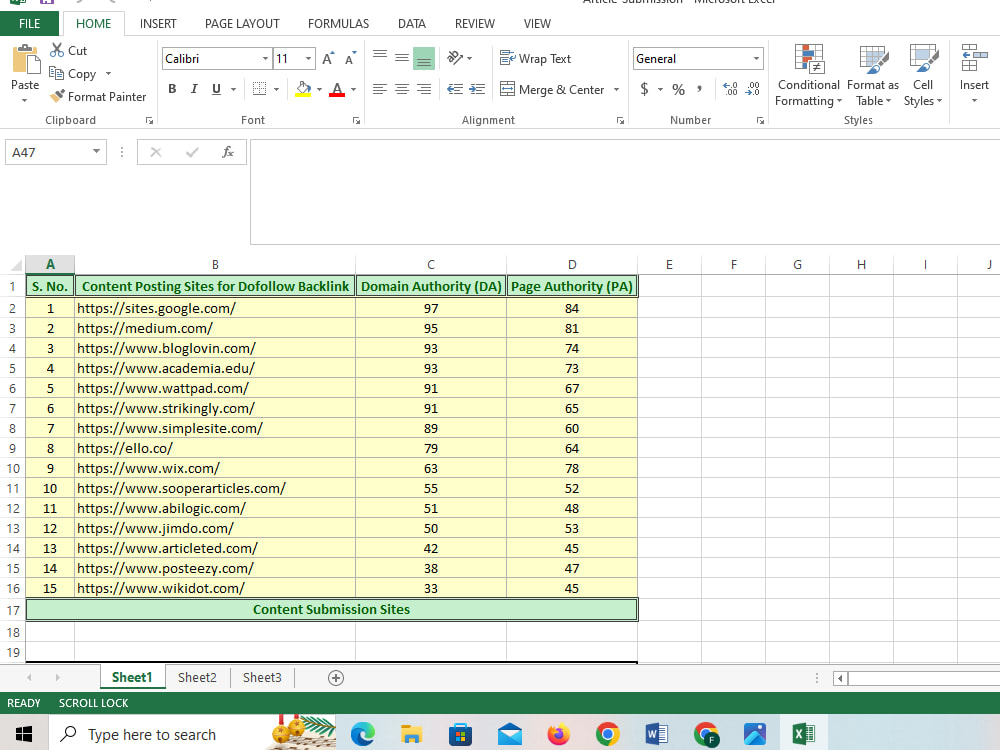Viewport: 1000px width, 750px height.
Task: Expand the underline style arrow
Action: click(233, 89)
